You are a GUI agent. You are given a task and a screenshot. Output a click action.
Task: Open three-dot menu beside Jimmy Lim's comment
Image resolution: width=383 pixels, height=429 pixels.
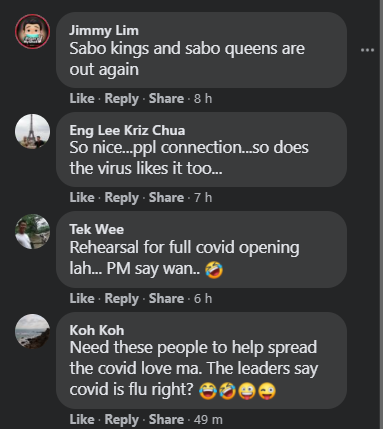[x=367, y=50]
